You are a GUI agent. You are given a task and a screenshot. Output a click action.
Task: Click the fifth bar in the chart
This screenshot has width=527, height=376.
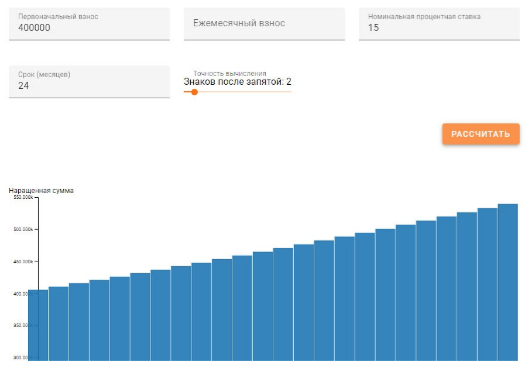[x=120, y=319]
